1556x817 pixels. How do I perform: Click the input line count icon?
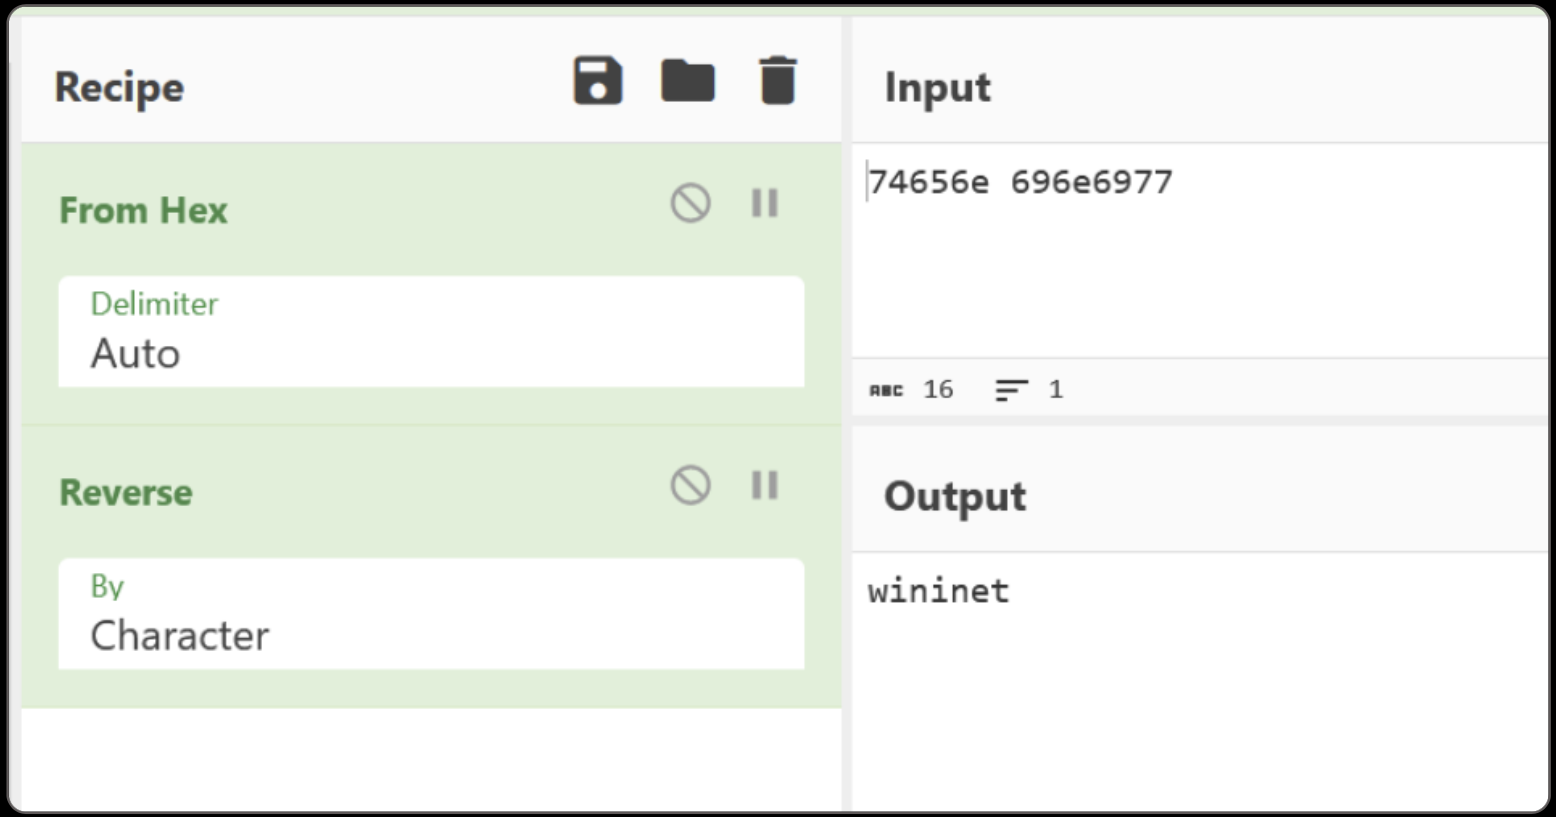pos(1011,390)
